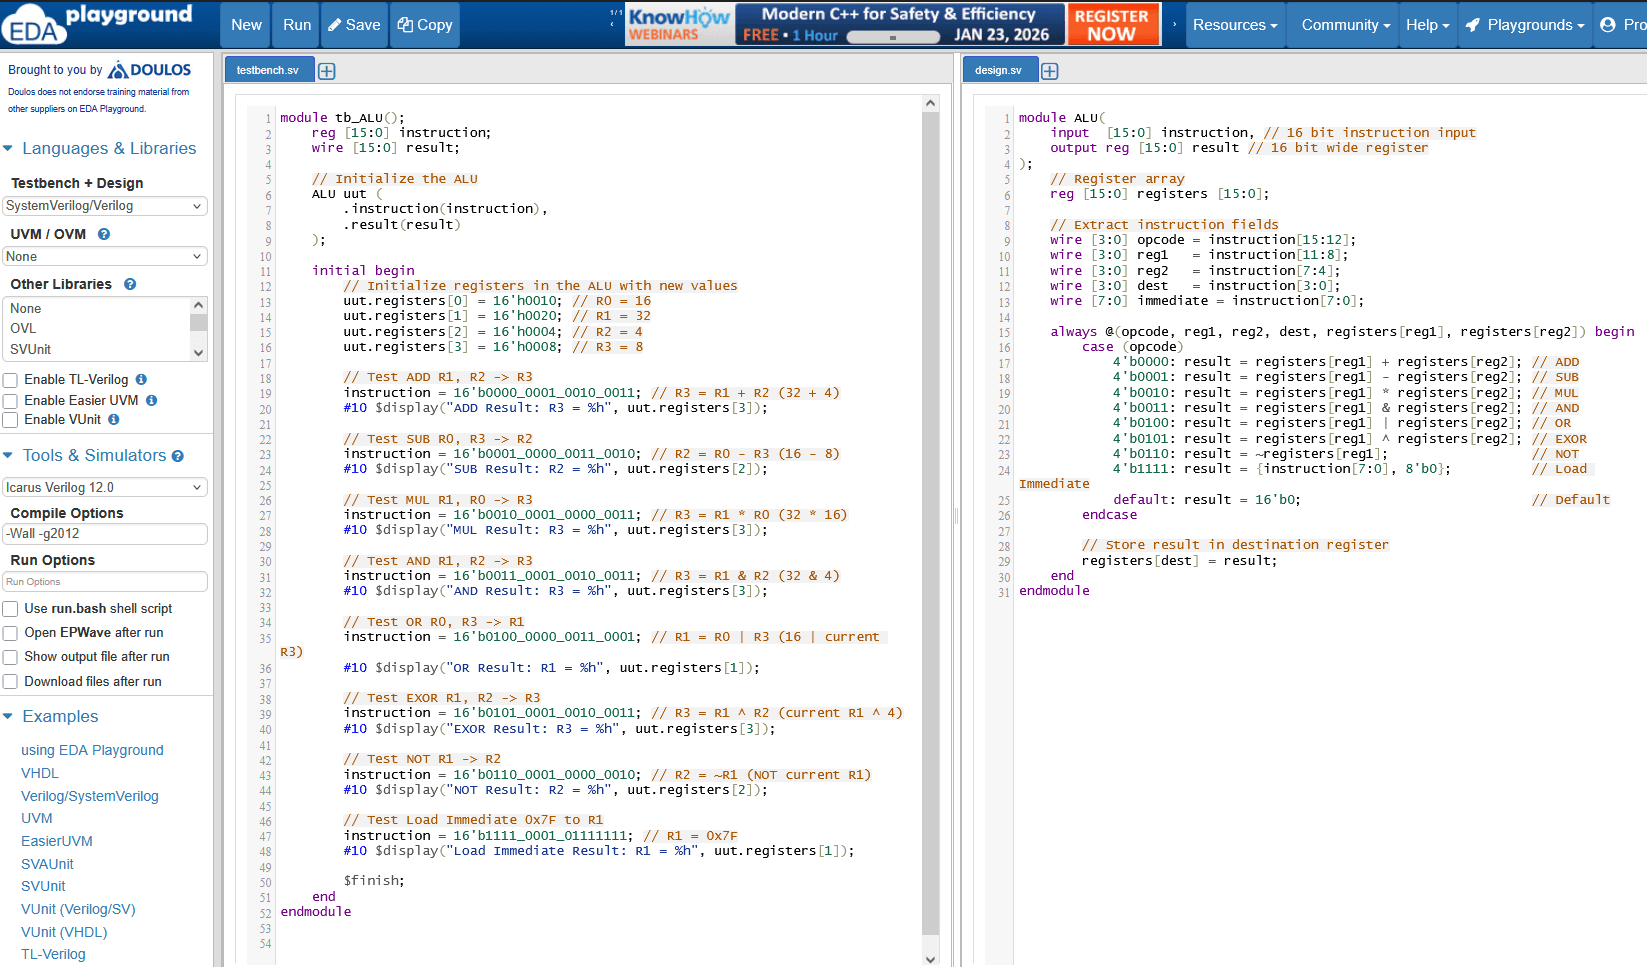Enable the TL-Verilog checkbox

(11, 380)
